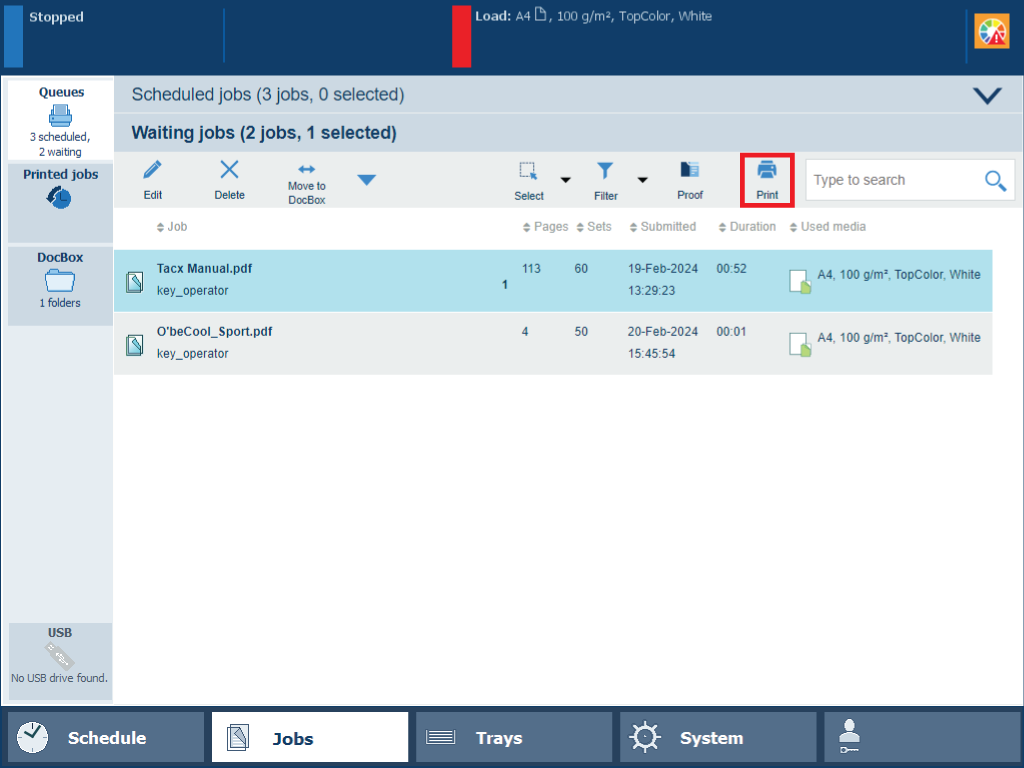Click the search magnifier icon
This screenshot has width=1024, height=768.
pyautogui.click(x=994, y=180)
